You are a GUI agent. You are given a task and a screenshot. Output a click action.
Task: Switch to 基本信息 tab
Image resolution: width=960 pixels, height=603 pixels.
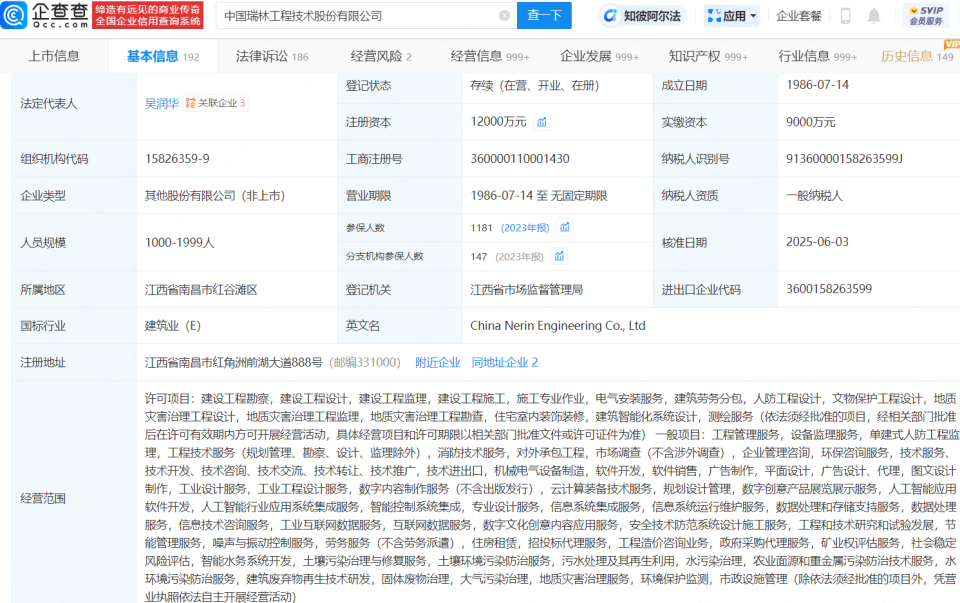coord(163,56)
